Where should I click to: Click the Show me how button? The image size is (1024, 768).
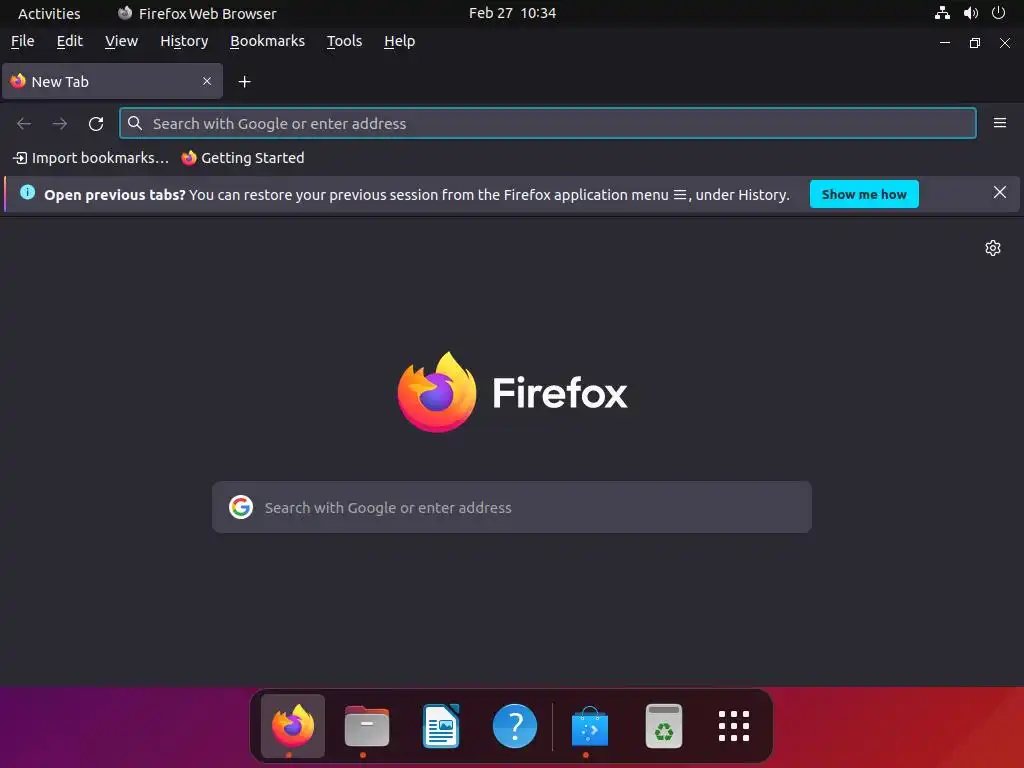863,194
